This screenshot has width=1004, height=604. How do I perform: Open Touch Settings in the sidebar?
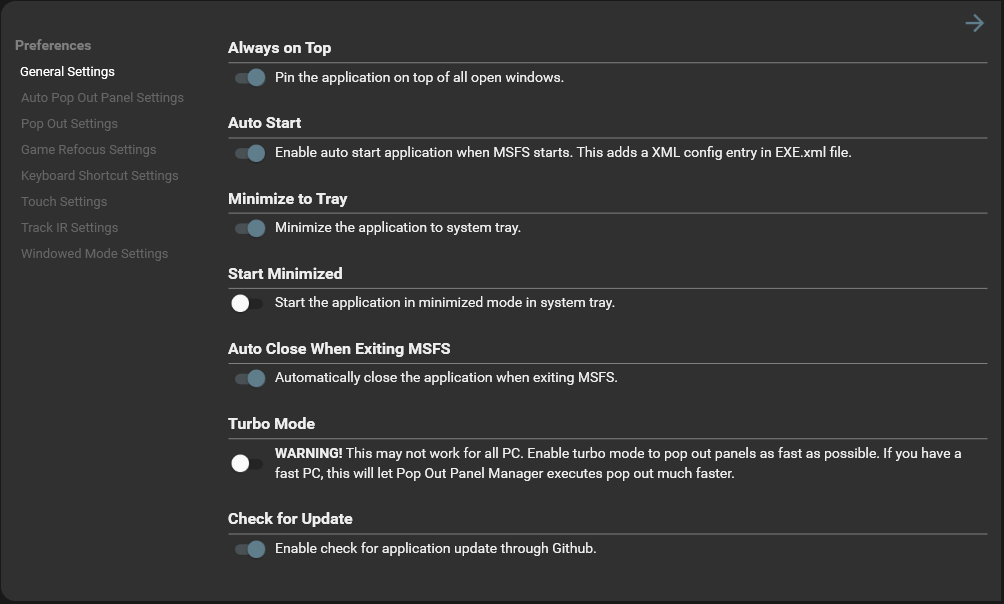[x=64, y=202]
